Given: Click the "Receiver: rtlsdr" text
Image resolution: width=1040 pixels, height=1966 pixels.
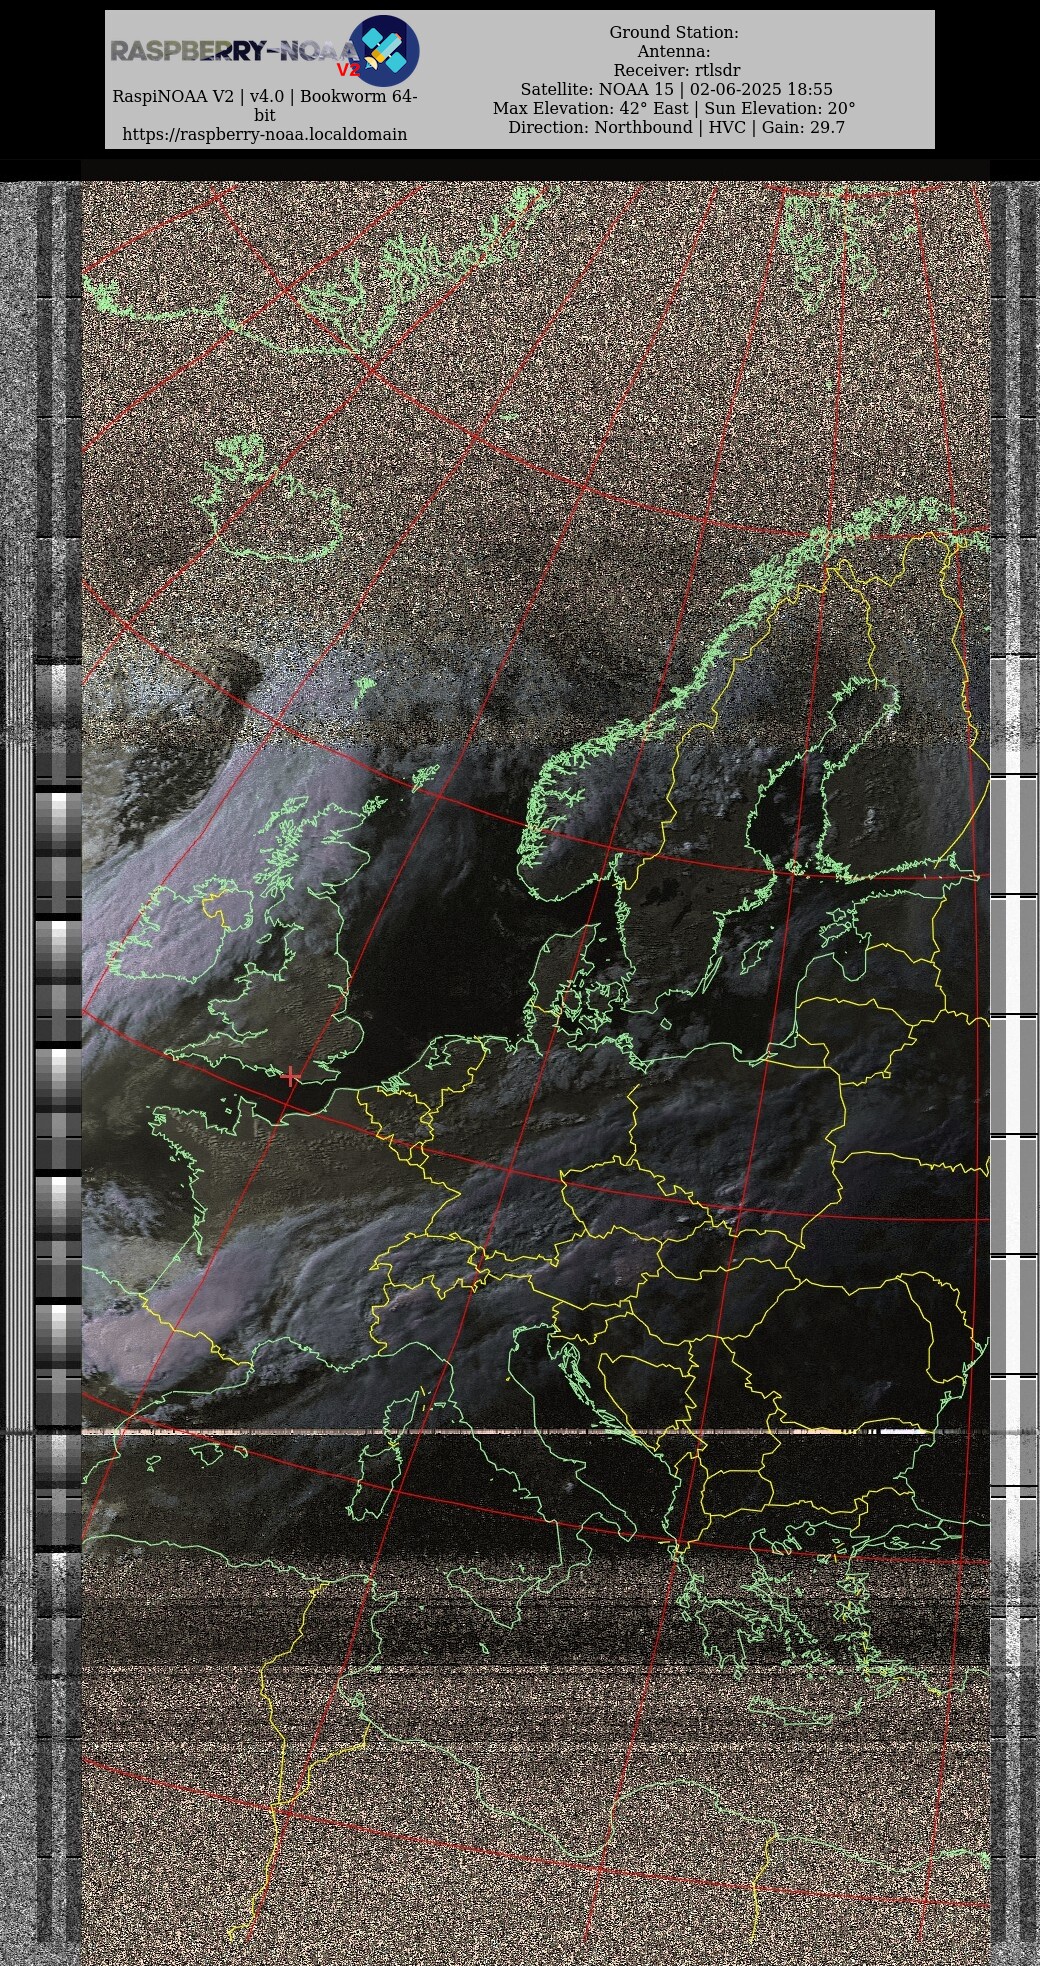Looking at the screenshot, I should tap(677, 70).
